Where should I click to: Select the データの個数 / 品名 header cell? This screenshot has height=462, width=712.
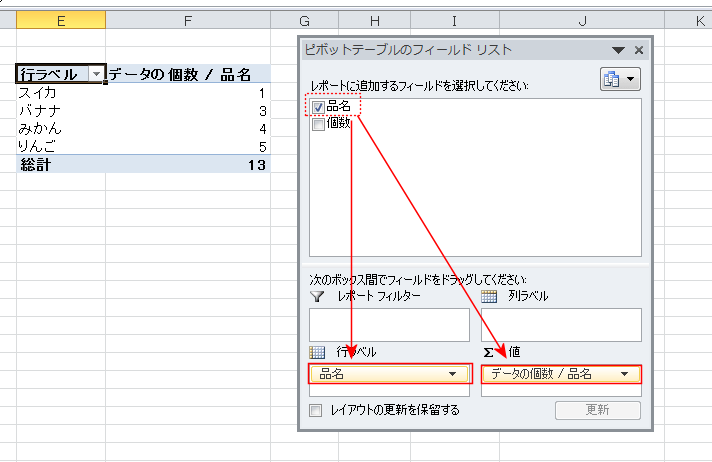(188, 74)
